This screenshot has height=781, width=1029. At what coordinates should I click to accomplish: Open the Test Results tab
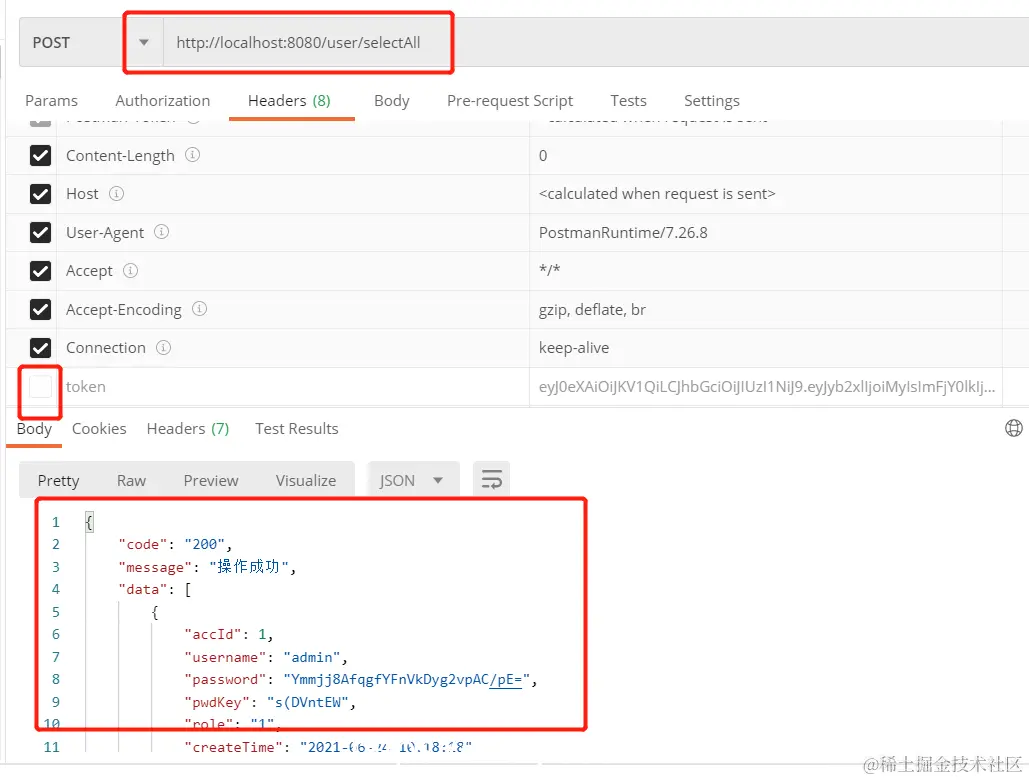pyautogui.click(x=297, y=429)
